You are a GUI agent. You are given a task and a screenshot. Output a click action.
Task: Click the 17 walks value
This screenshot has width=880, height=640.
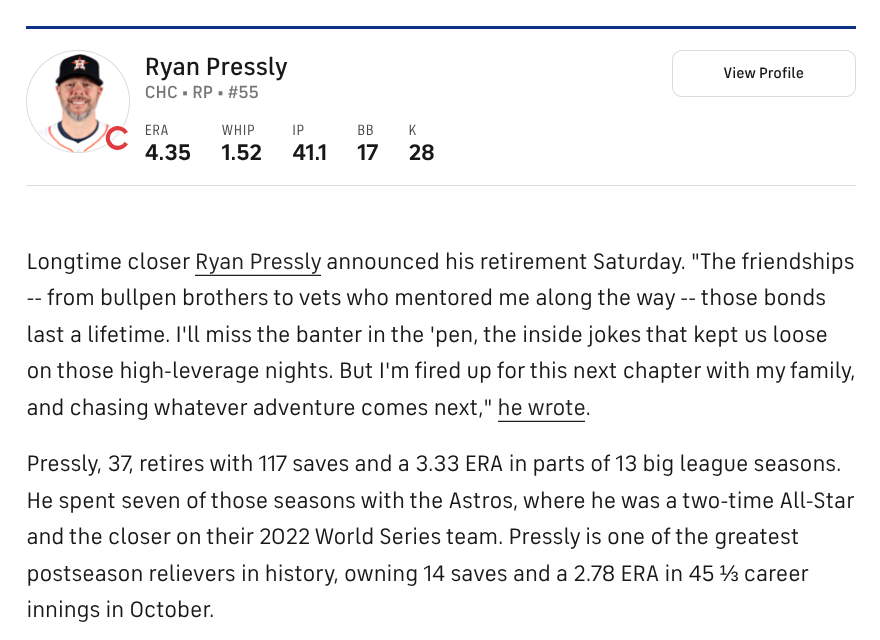point(367,153)
